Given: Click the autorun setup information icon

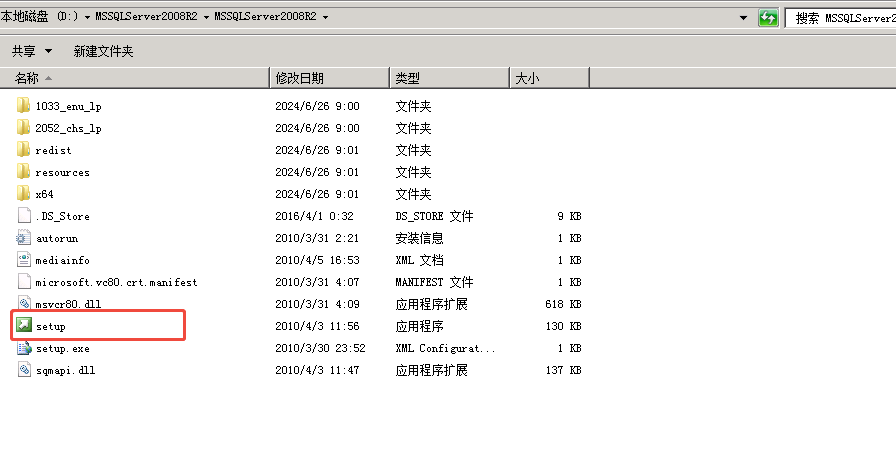Looking at the screenshot, I should coord(23,238).
